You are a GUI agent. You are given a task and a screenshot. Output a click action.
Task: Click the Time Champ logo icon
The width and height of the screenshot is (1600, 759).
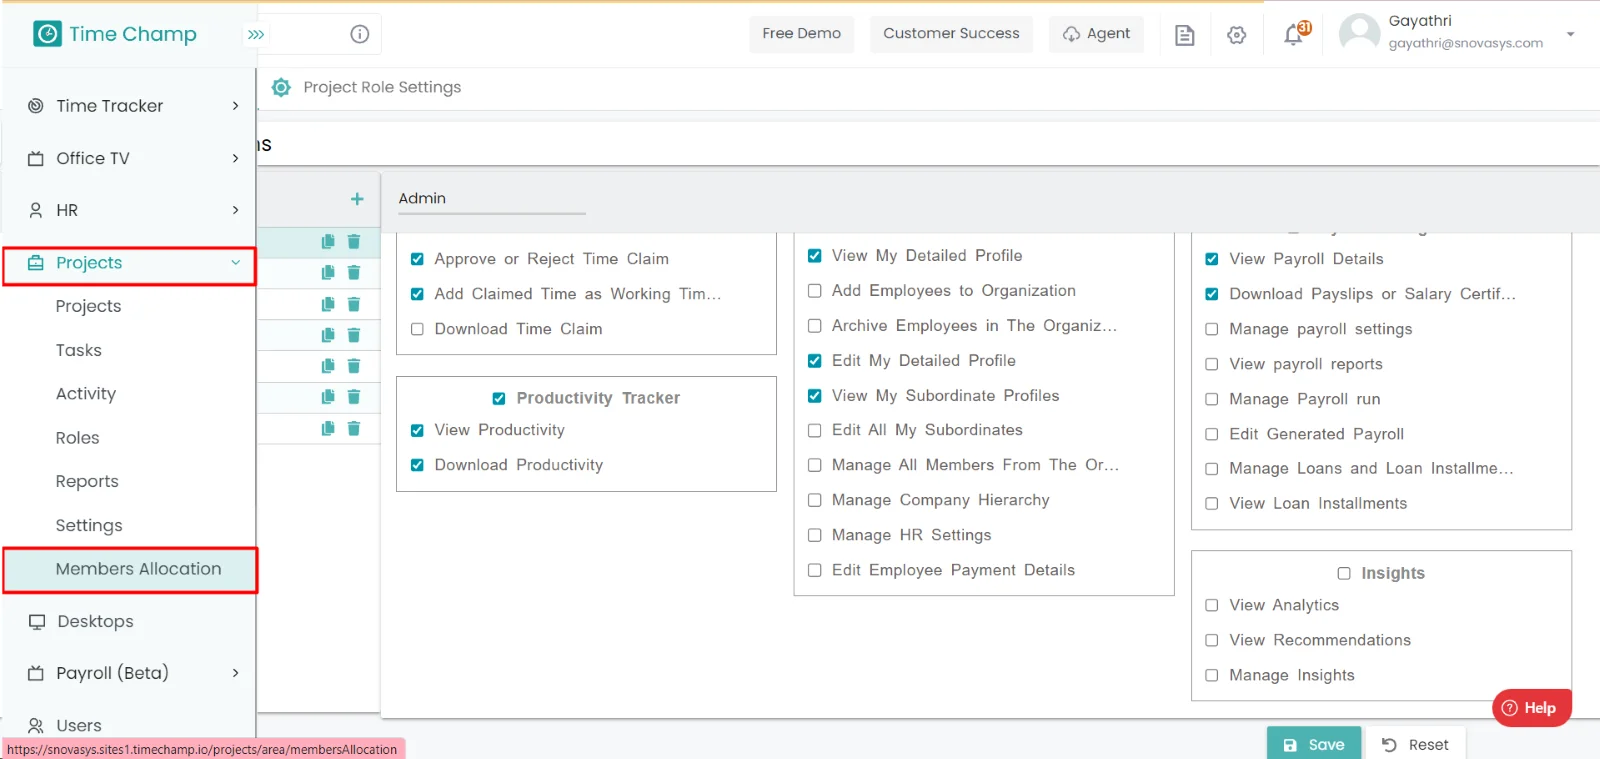[47, 34]
